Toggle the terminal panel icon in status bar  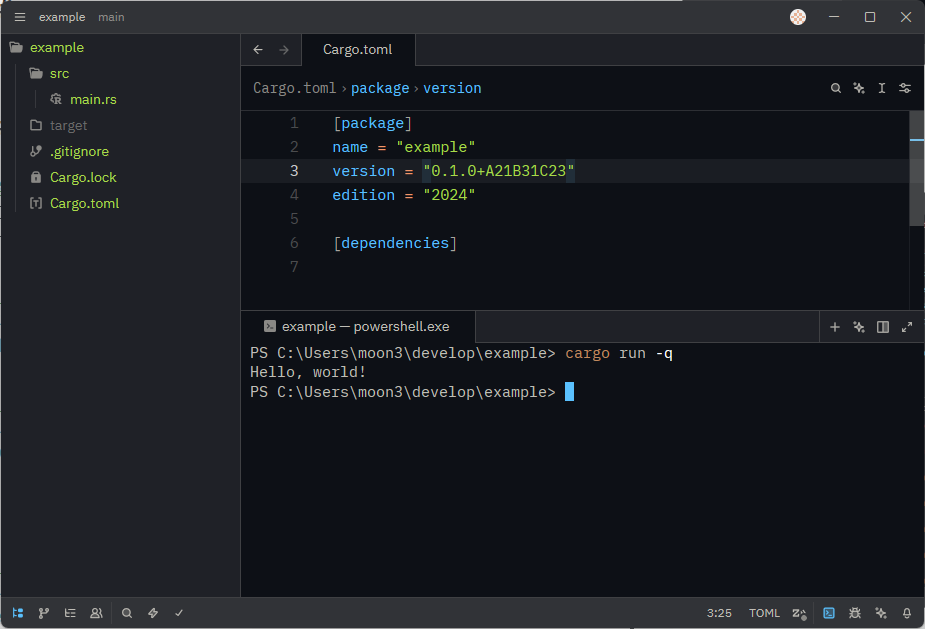tap(829, 613)
